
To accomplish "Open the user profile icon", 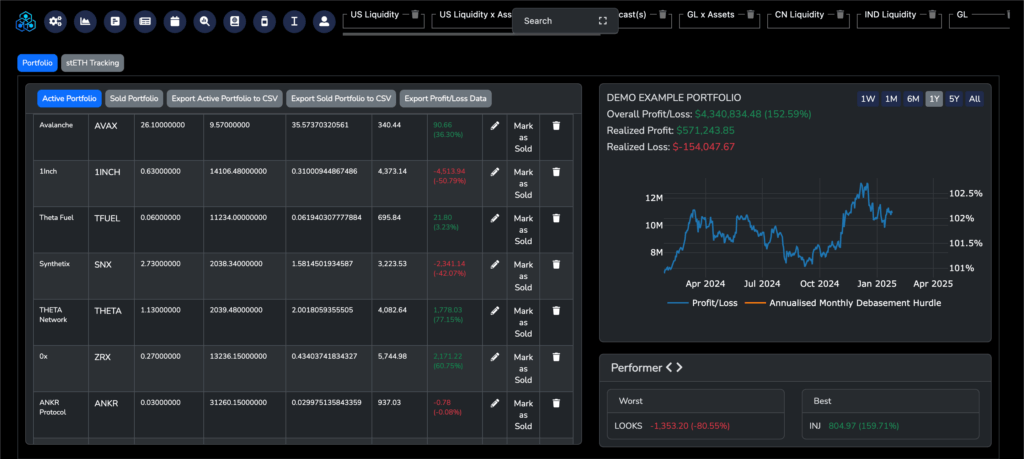I will tap(324, 21).
